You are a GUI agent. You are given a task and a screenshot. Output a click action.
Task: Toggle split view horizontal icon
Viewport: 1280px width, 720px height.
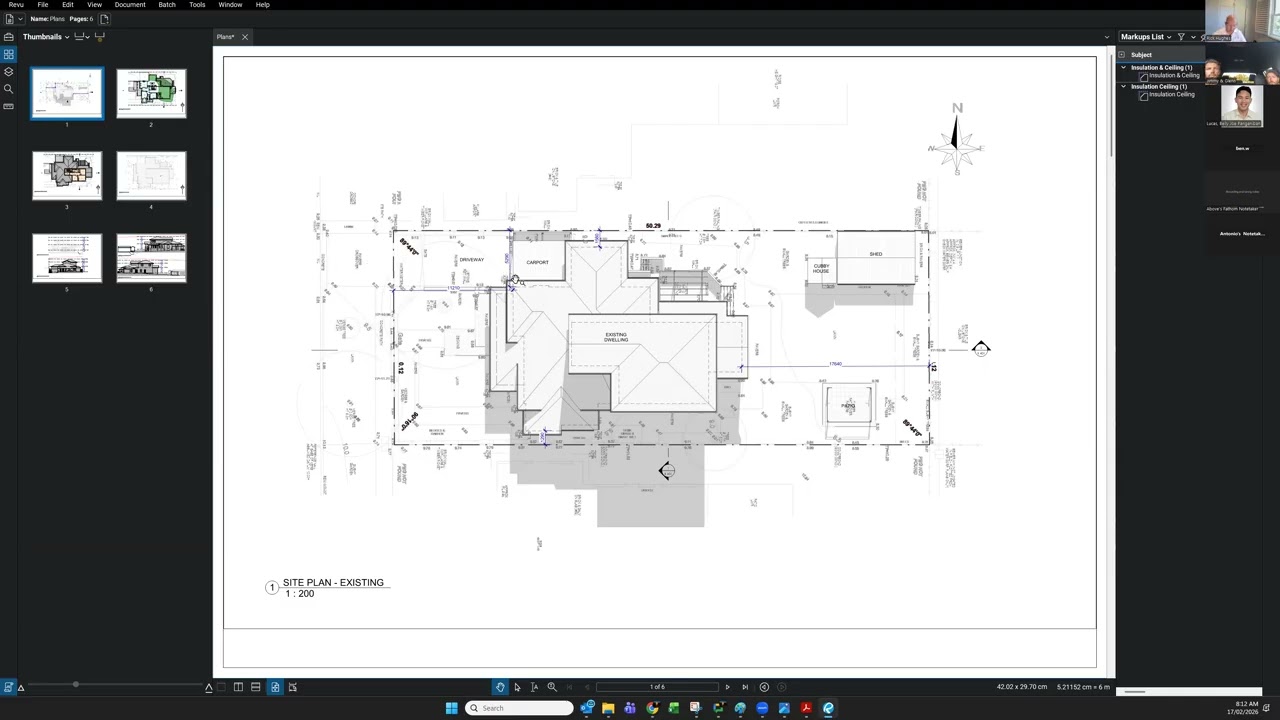(256, 687)
